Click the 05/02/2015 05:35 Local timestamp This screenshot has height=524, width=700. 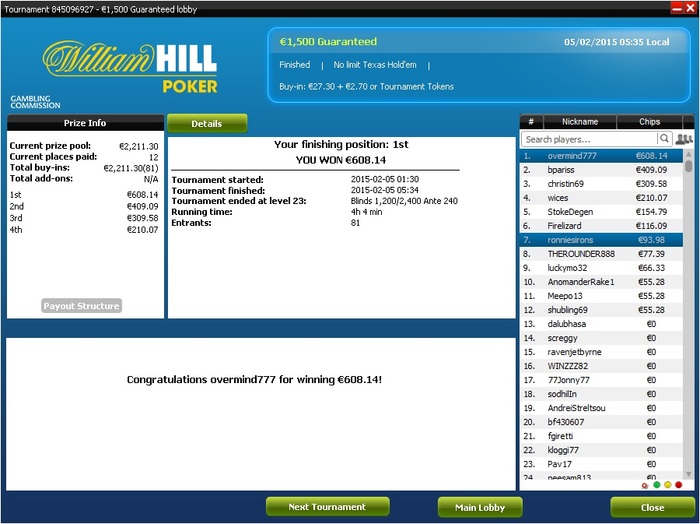pyautogui.click(x=617, y=42)
